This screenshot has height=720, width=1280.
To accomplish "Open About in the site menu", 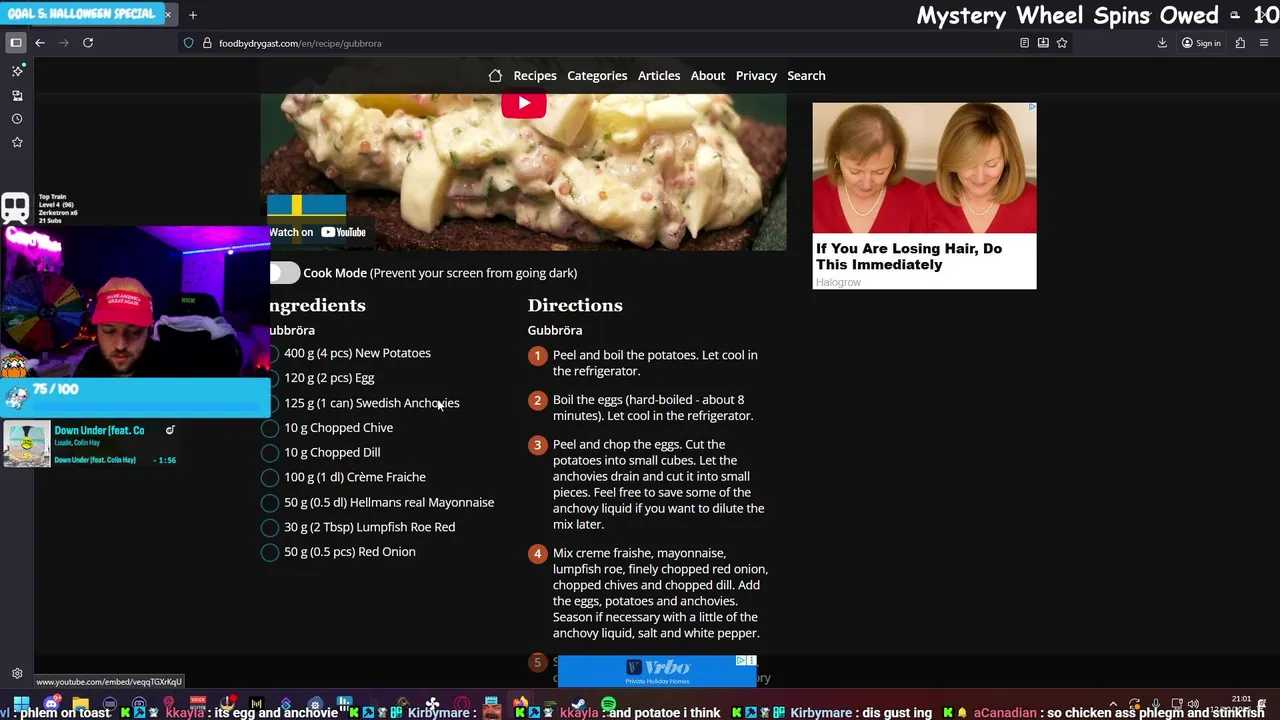I will point(708,76).
